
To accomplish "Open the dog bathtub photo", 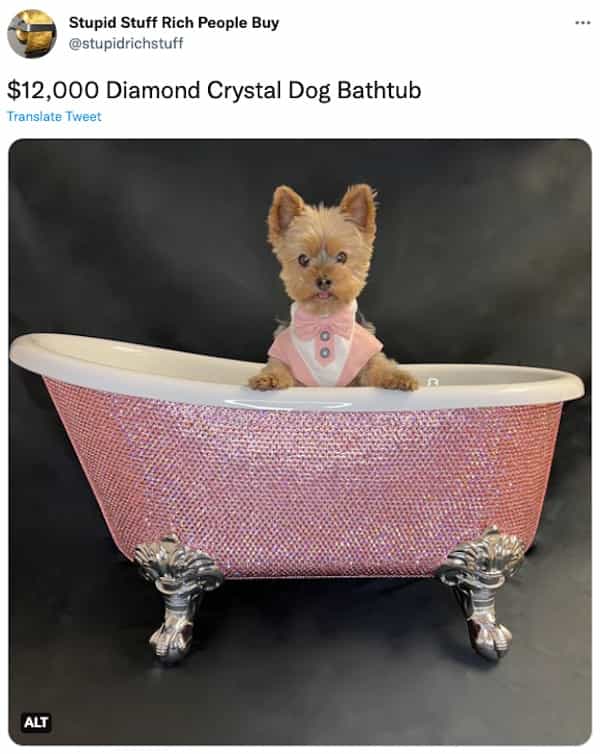I will (x=300, y=442).
